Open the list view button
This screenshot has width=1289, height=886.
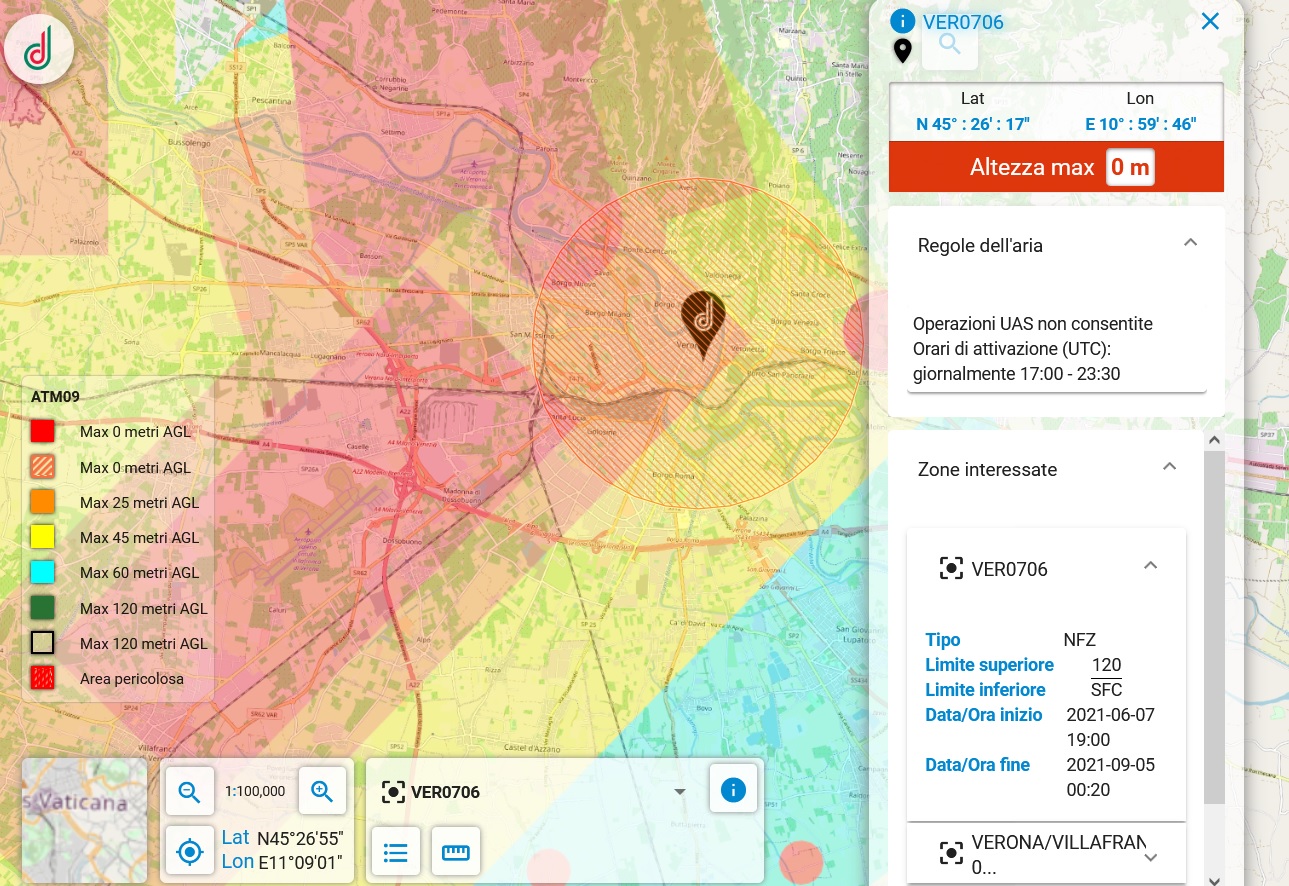396,852
